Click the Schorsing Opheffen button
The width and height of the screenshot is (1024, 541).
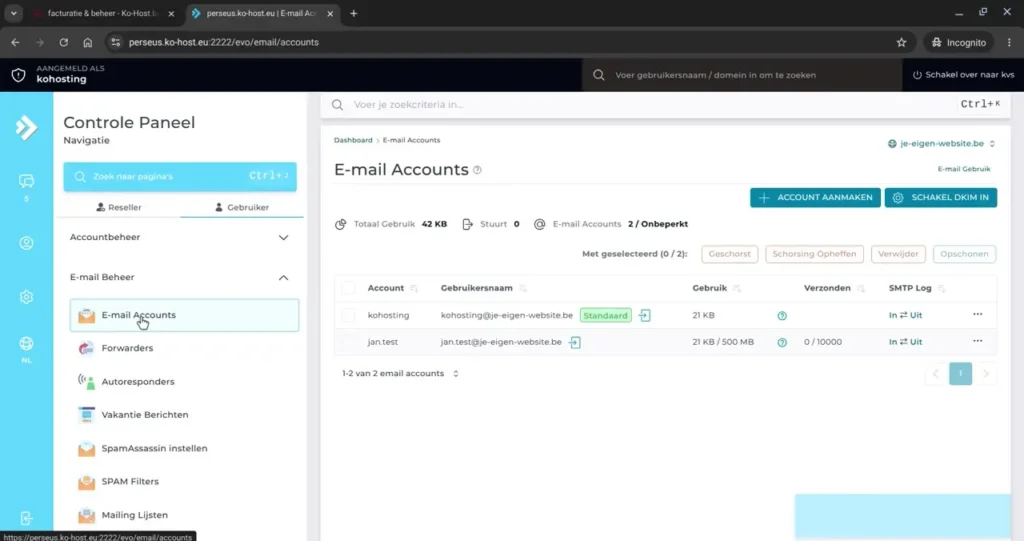coord(814,254)
